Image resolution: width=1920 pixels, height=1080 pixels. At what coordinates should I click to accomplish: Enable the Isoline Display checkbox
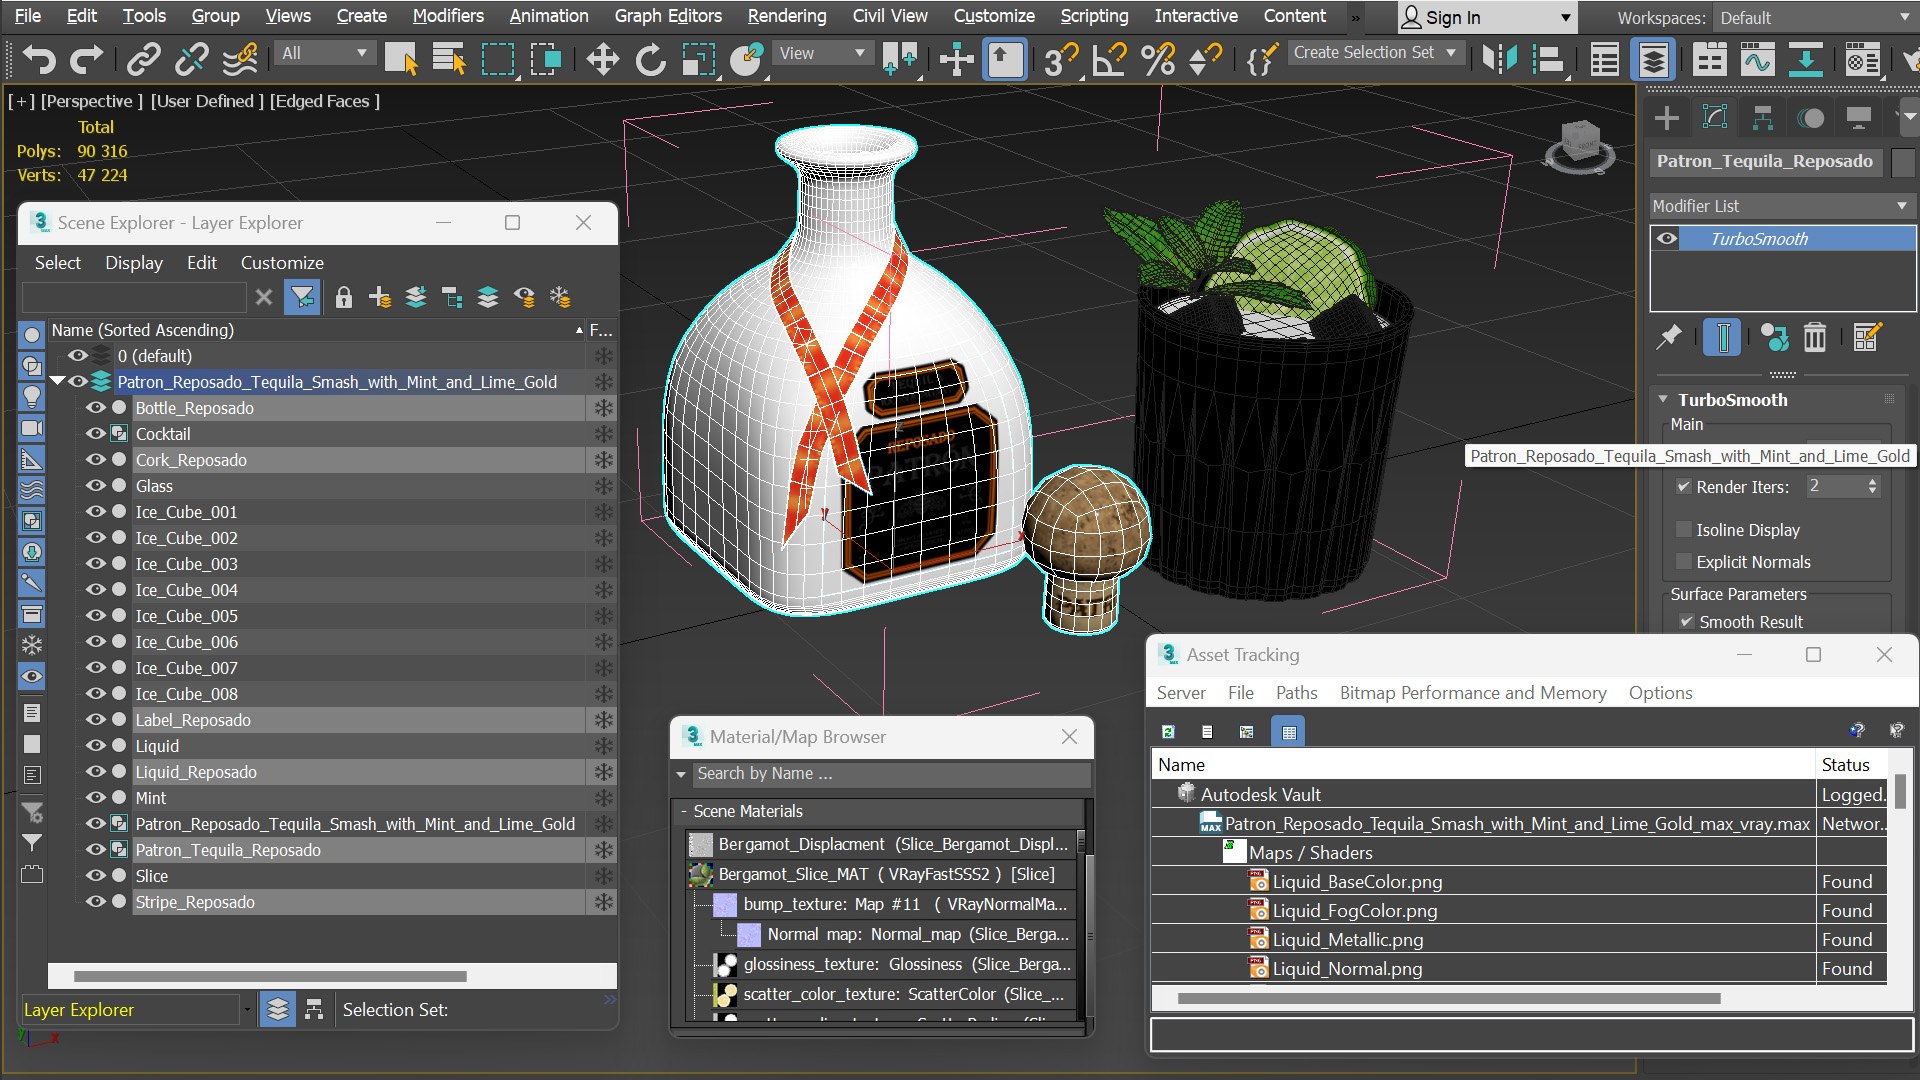pyautogui.click(x=1684, y=529)
